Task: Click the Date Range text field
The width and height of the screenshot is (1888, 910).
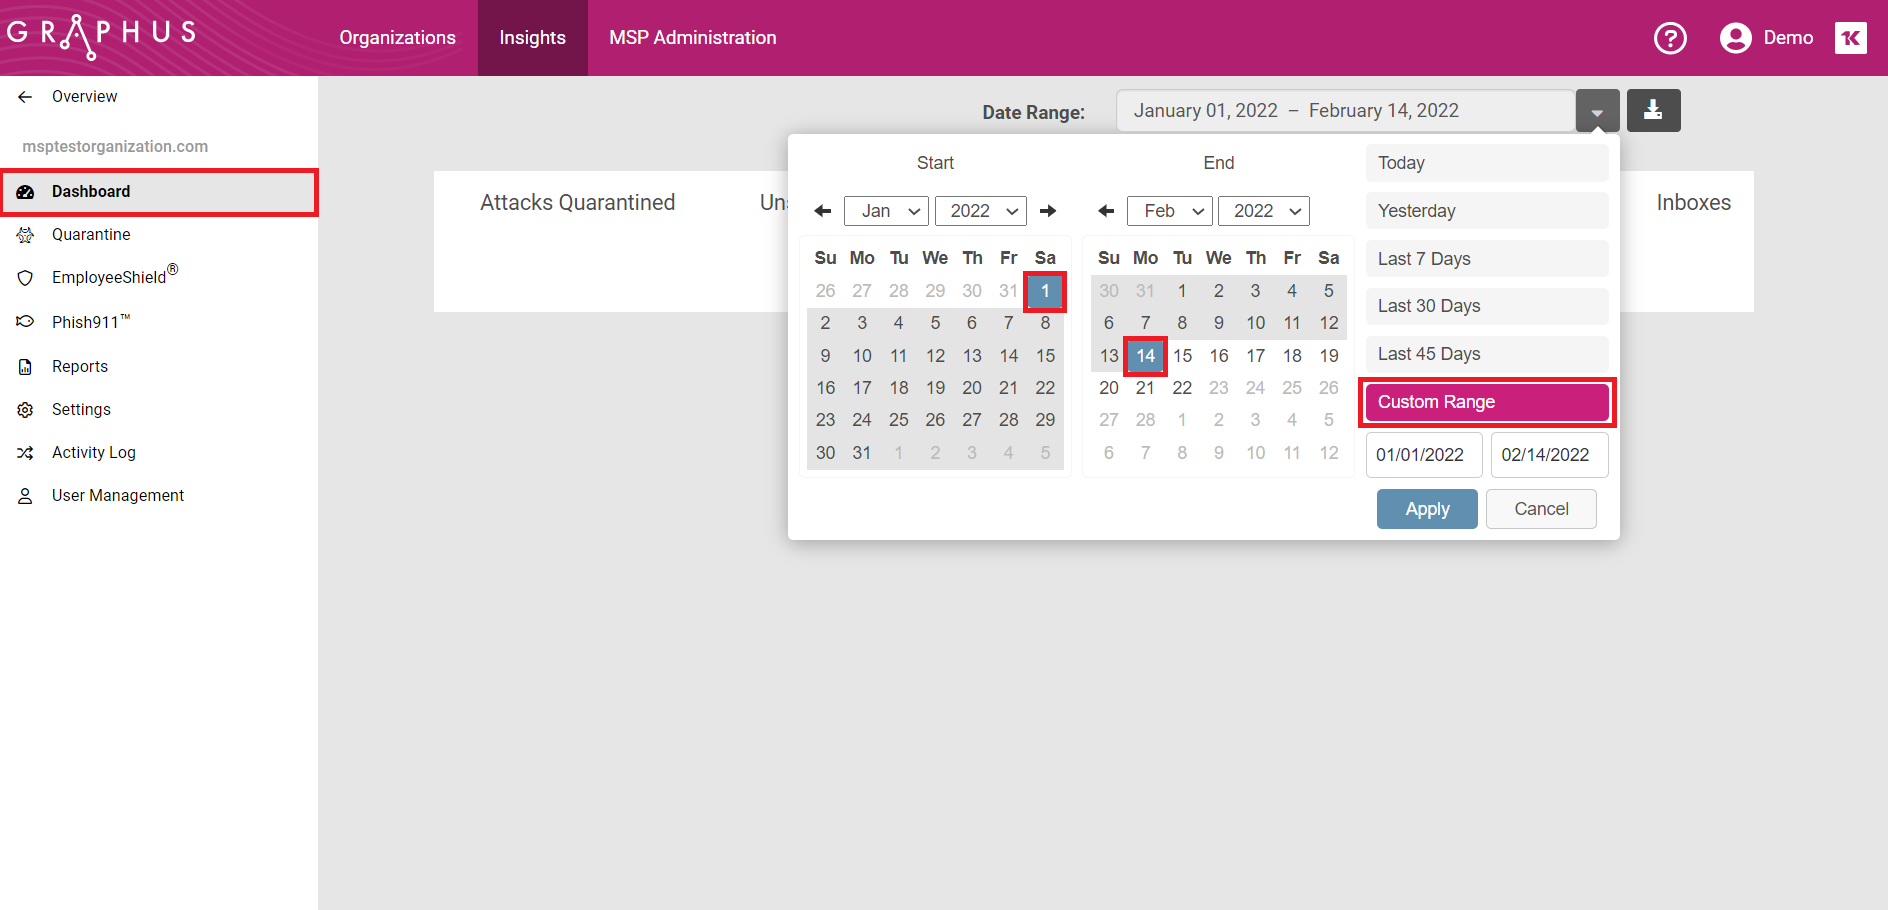Action: (1346, 111)
